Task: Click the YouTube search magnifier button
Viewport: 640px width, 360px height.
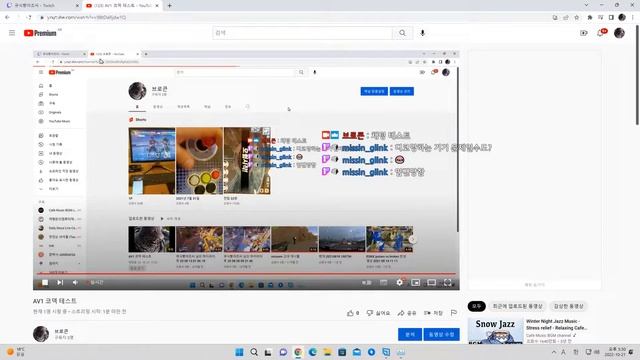Action: tap(402, 33)
